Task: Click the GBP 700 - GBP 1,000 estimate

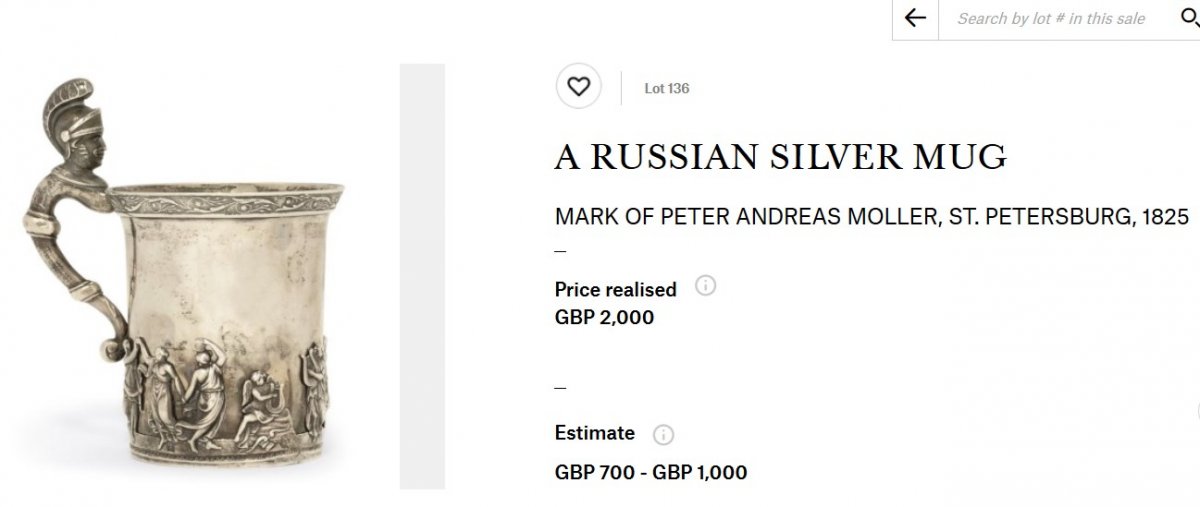Action: coord(651,472)
